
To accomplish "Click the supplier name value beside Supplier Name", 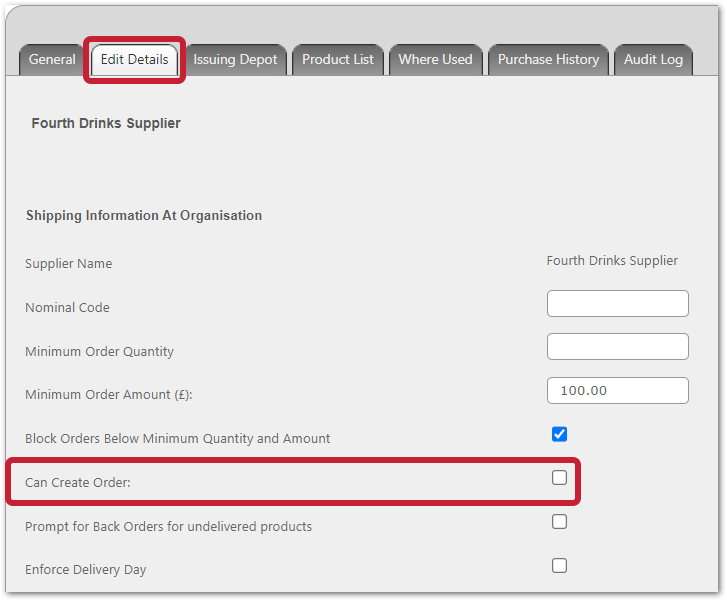I will pyautogui.click(x=612, y=261).
